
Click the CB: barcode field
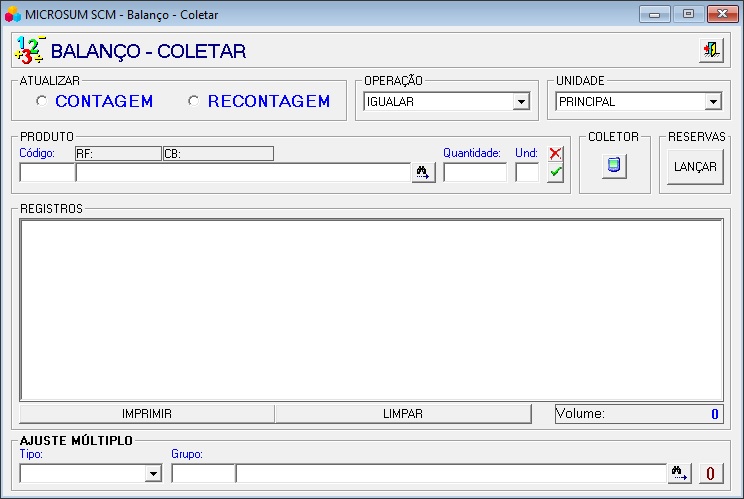218,154
